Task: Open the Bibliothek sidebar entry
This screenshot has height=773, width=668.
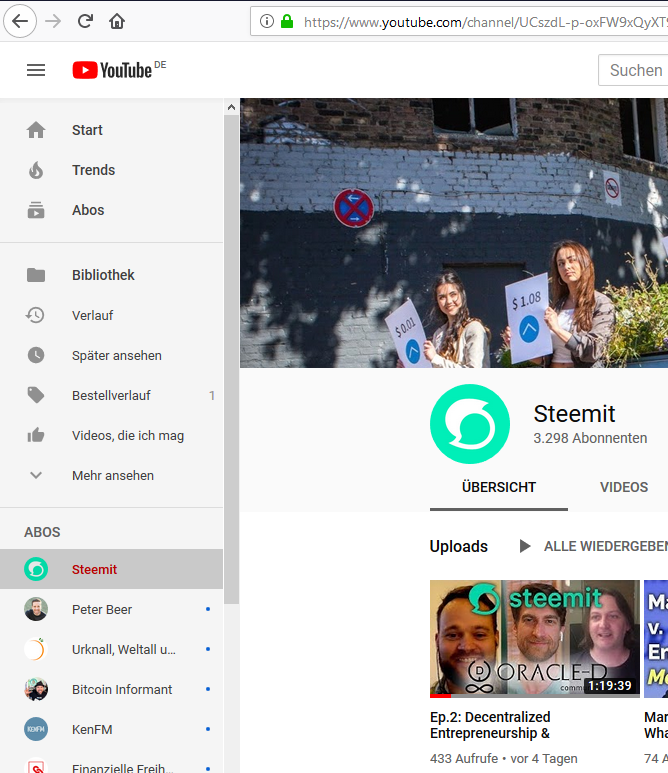Action: 111,275
